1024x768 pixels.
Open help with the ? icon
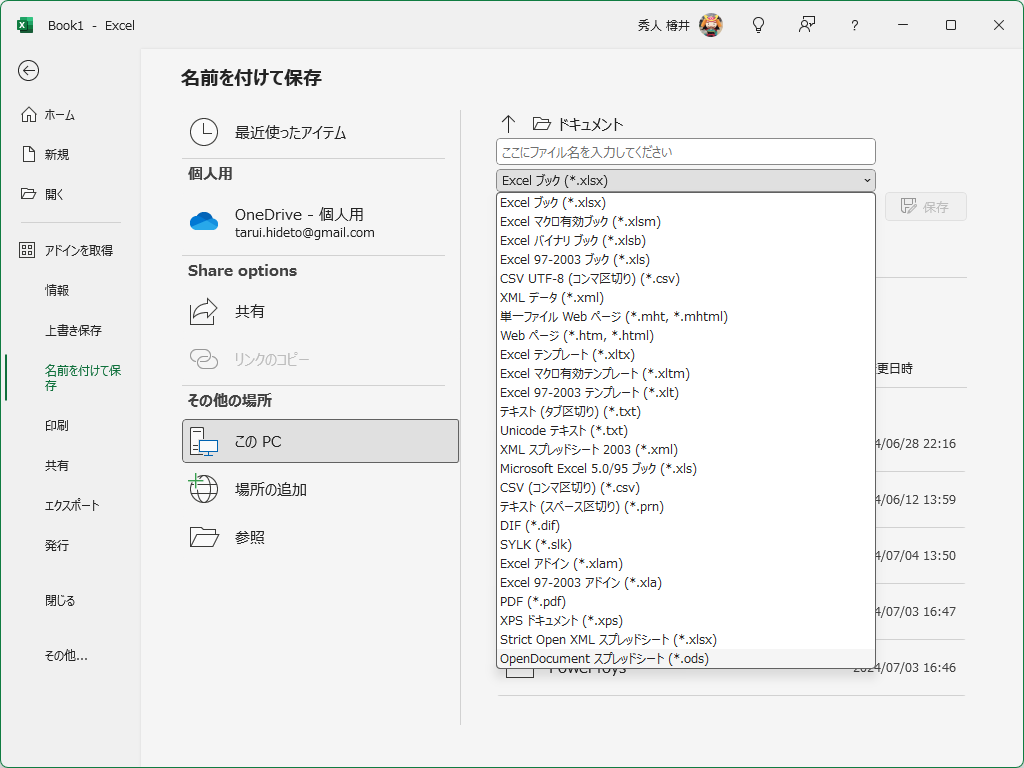[854, 25]
